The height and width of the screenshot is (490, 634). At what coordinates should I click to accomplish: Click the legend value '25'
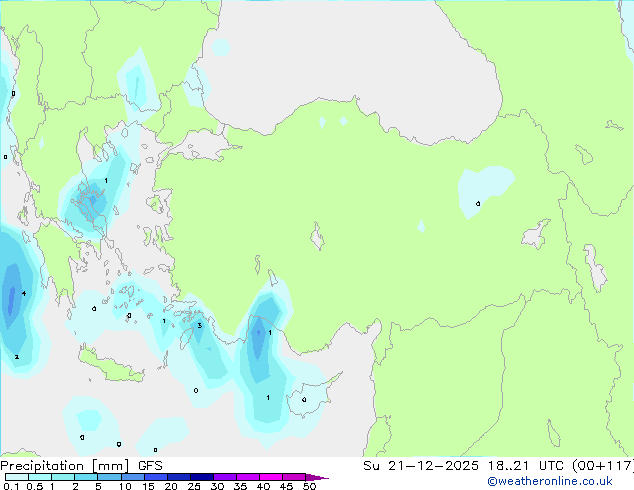tap(194, 486)
